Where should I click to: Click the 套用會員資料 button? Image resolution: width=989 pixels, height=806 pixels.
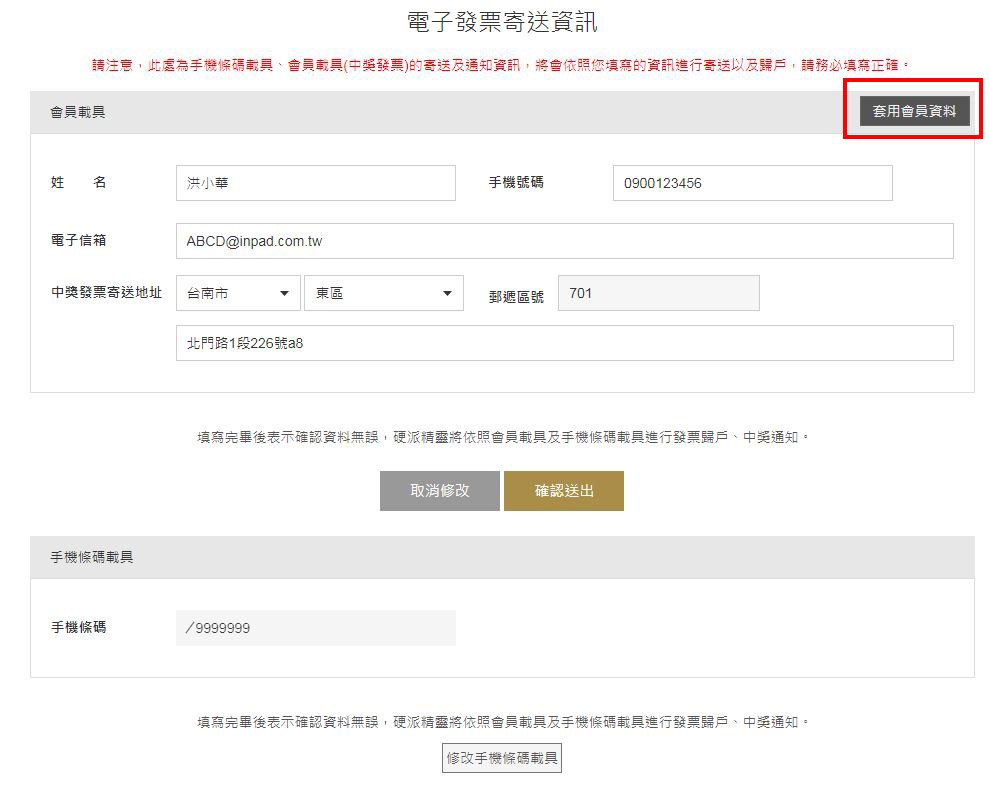pyautogui.click(x=915, y=111)
